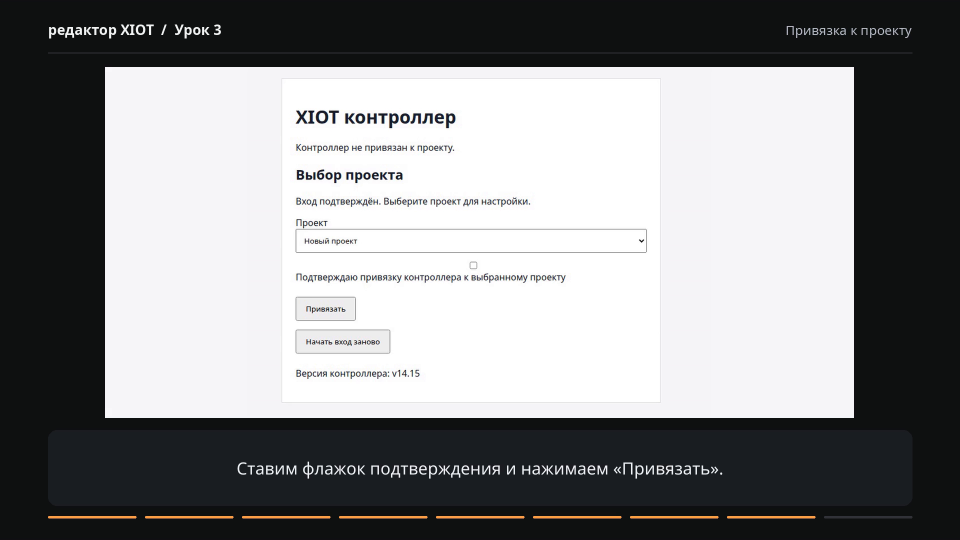Open the Проект dropdown showing Новый проект
The height and width of the screenshot is (540, 960).
tap(471, 241)
